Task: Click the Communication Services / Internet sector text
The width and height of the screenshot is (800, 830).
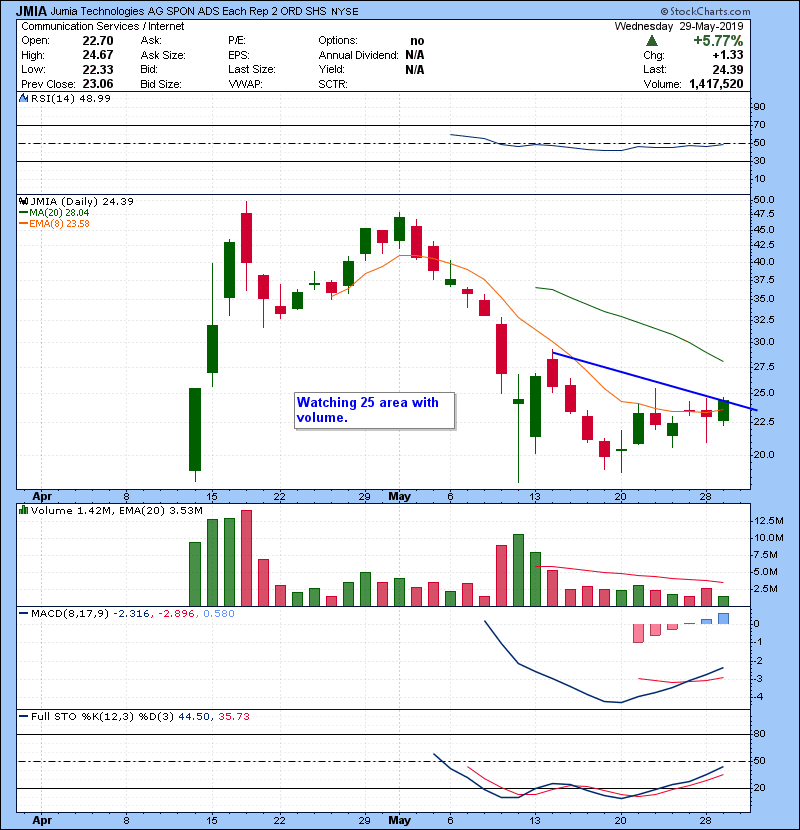Action: click(x=103, y=26)
